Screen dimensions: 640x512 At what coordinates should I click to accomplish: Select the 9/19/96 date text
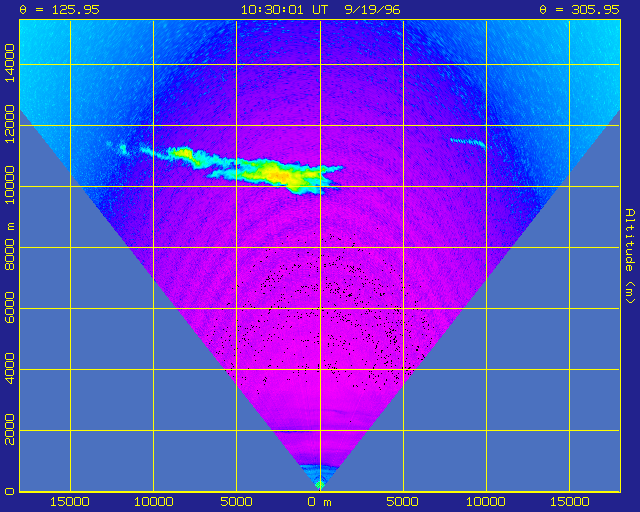pos(372,9)
